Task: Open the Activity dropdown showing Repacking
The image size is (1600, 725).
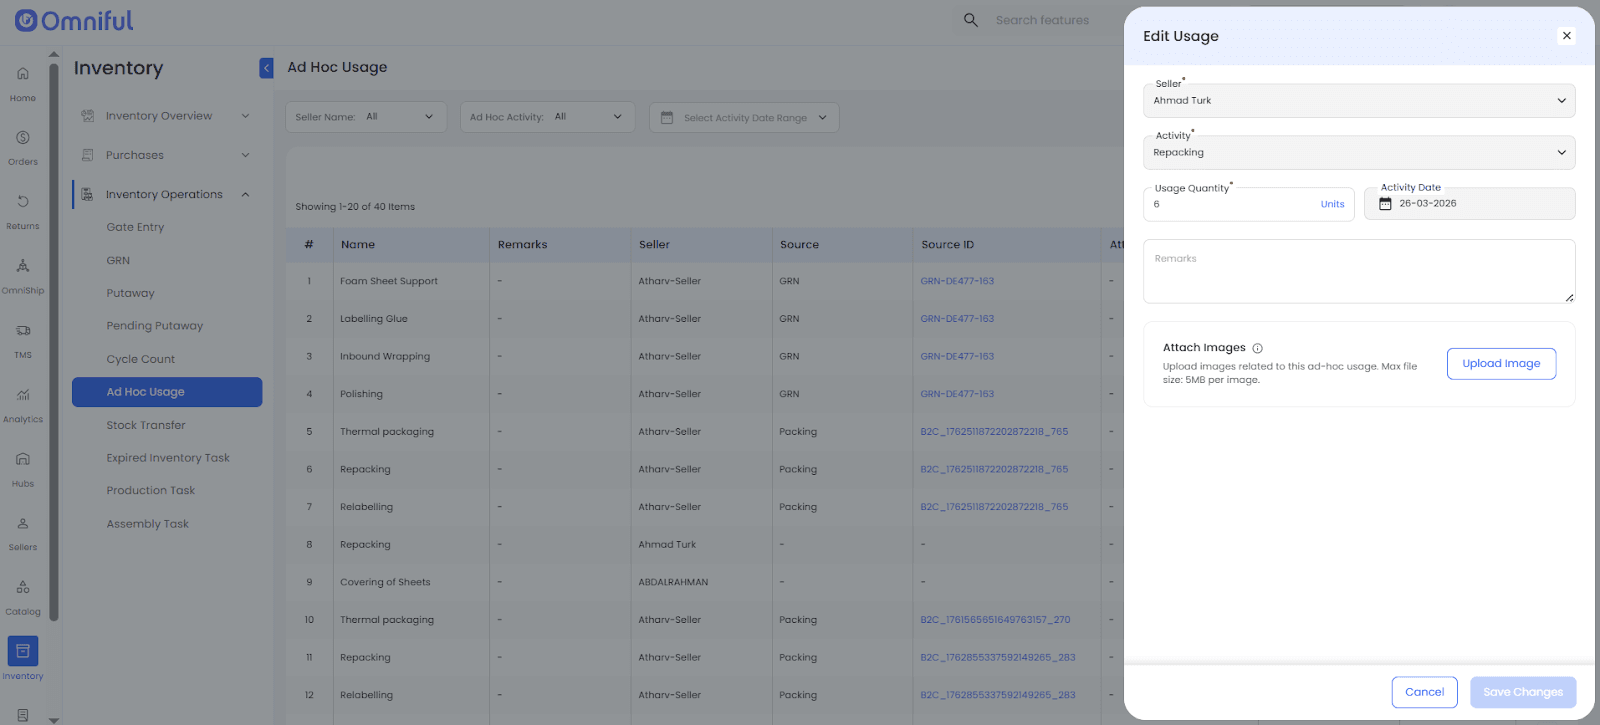Action: point(1358,153)
